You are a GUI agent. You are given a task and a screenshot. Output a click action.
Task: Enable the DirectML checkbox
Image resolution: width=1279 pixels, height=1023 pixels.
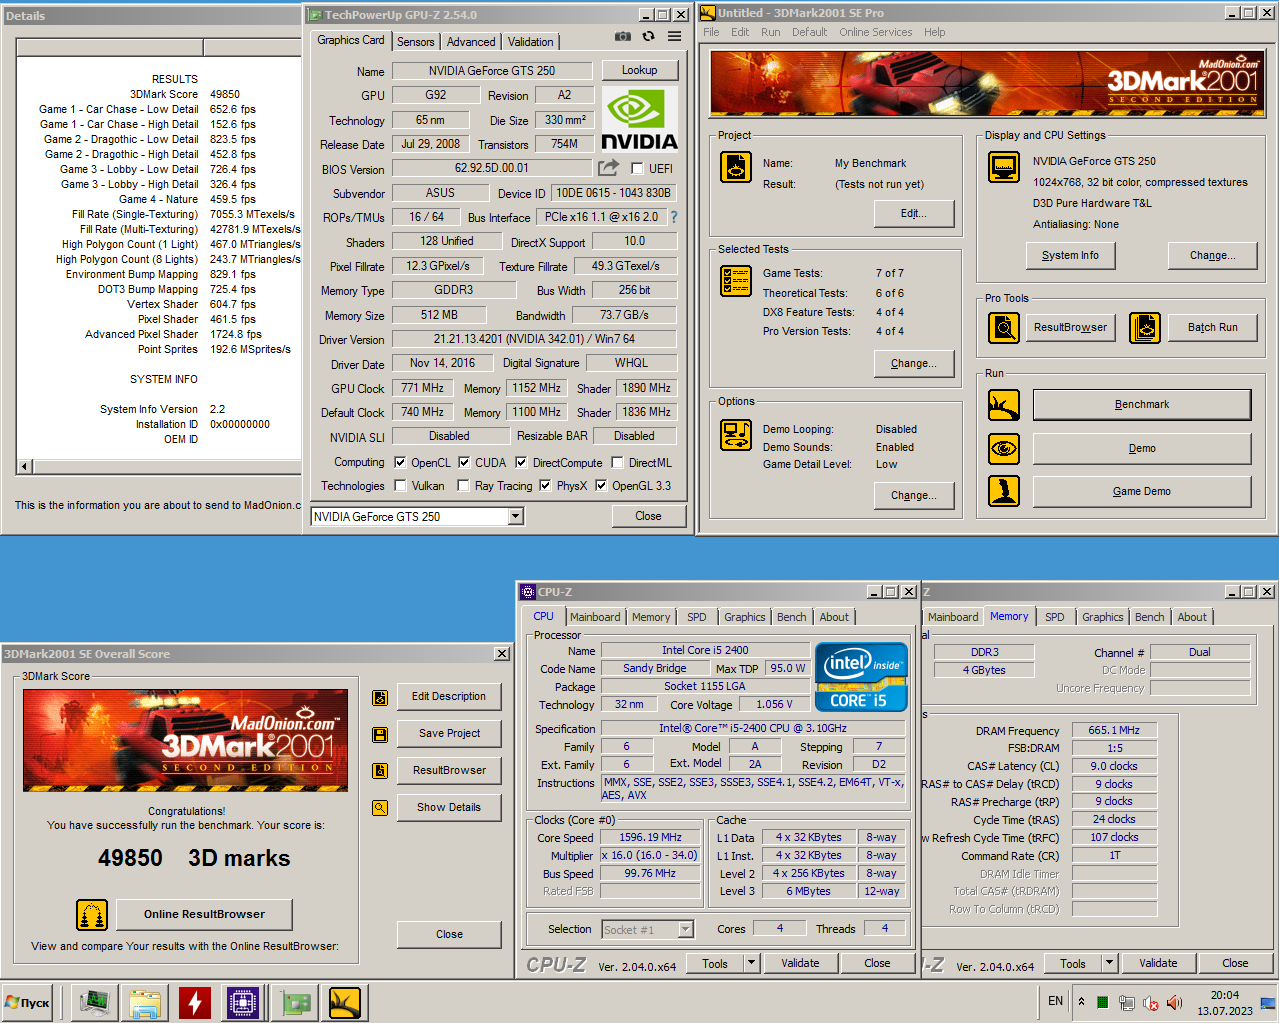coord(618,462)
